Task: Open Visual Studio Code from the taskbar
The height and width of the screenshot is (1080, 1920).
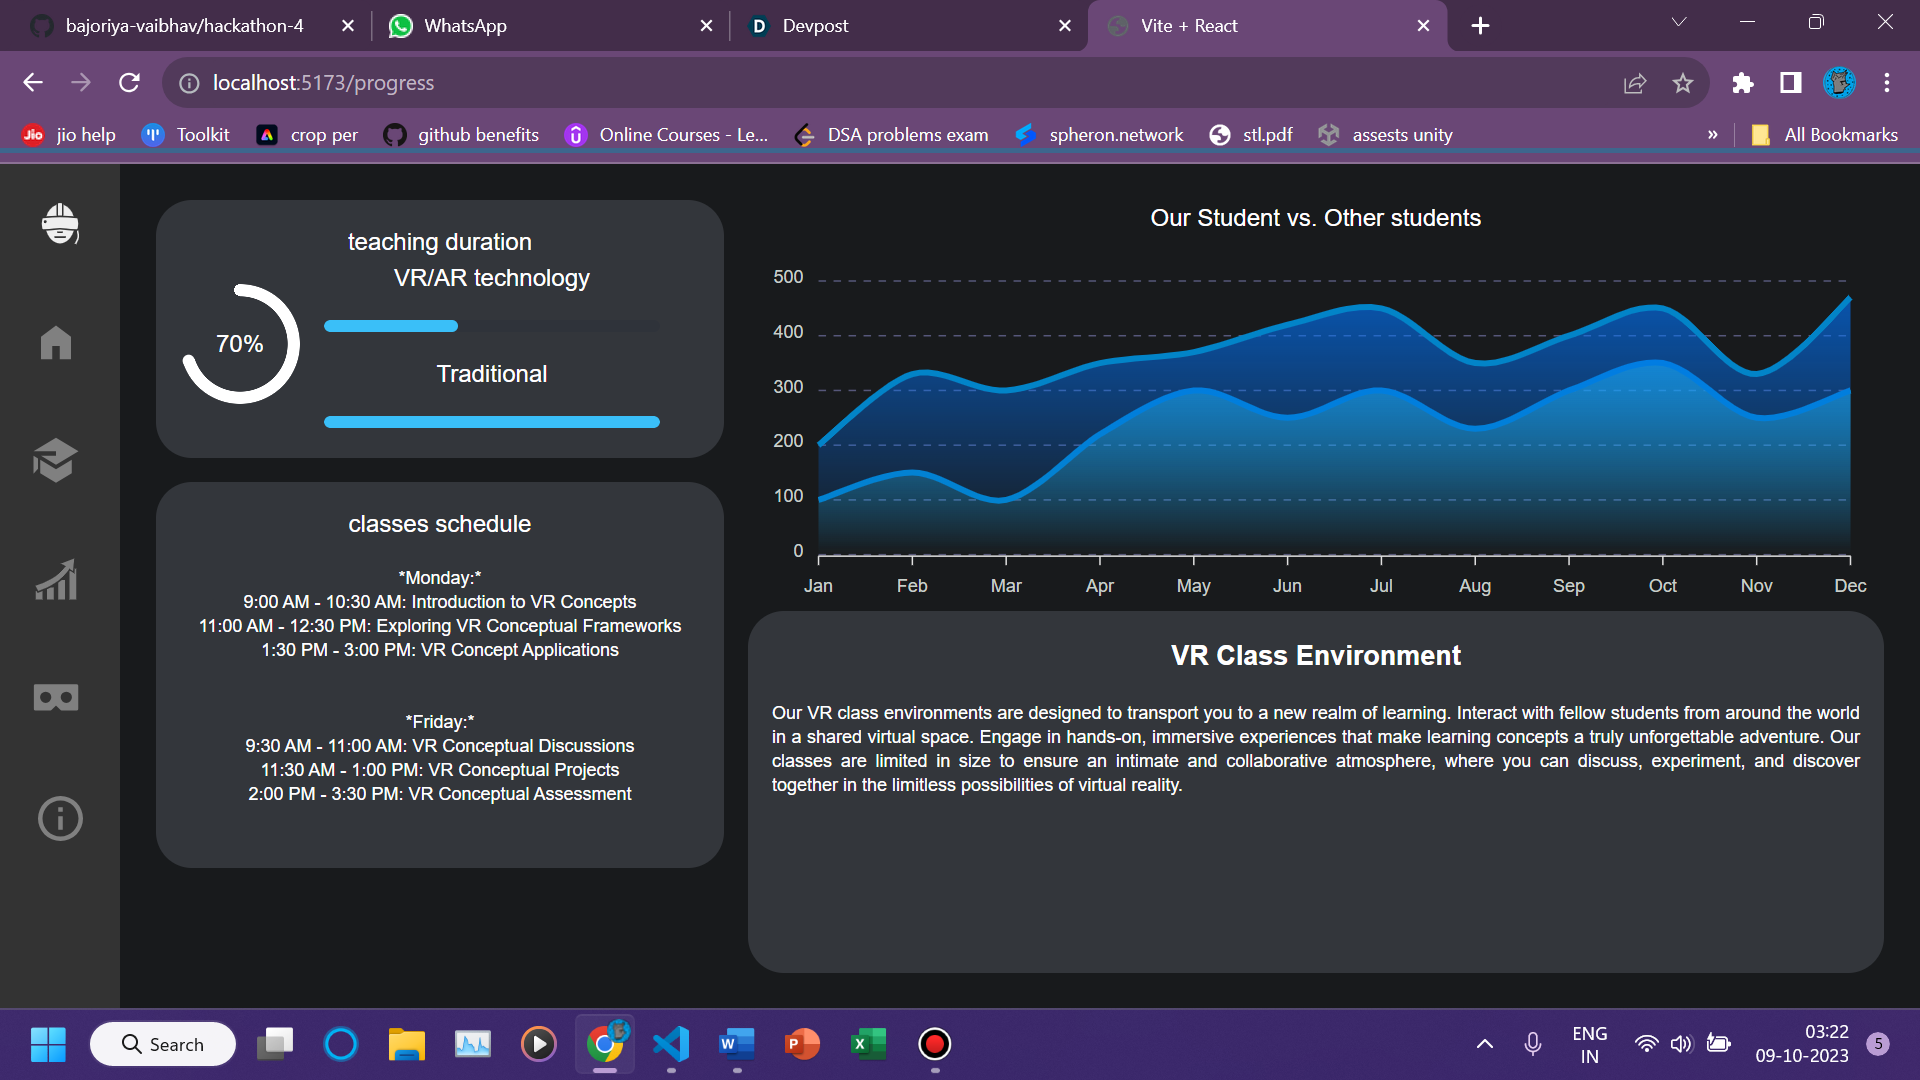Action: 671,1044
